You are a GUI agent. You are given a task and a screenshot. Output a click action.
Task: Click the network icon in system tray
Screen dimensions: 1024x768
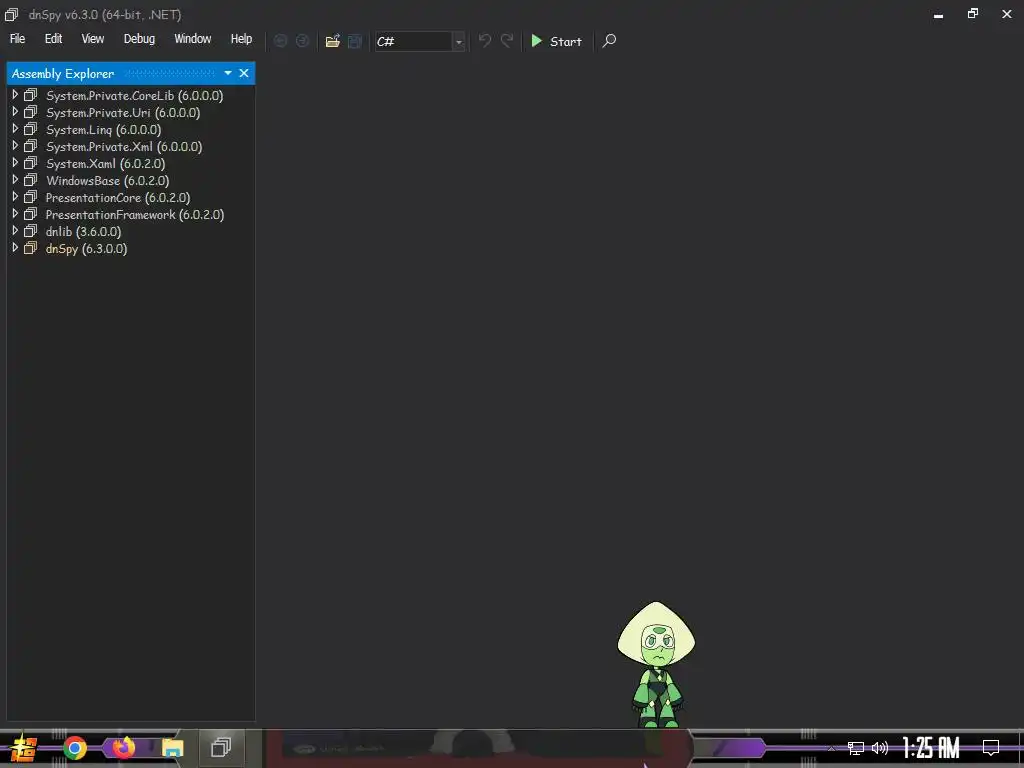pos(856,748)
